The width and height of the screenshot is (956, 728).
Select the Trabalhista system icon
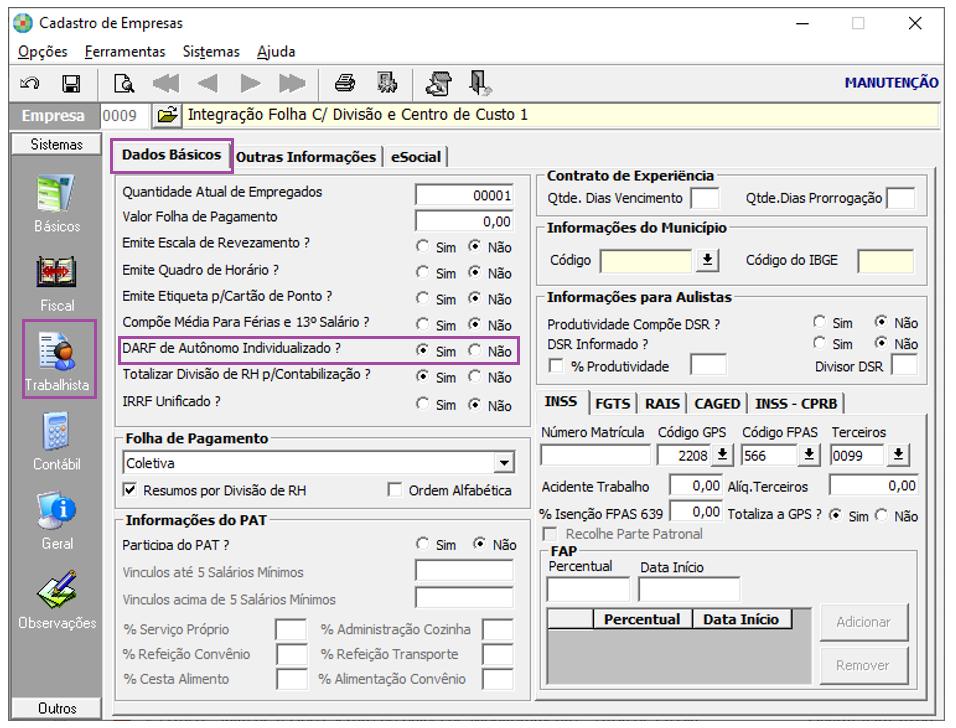click(x=57, y=351)
